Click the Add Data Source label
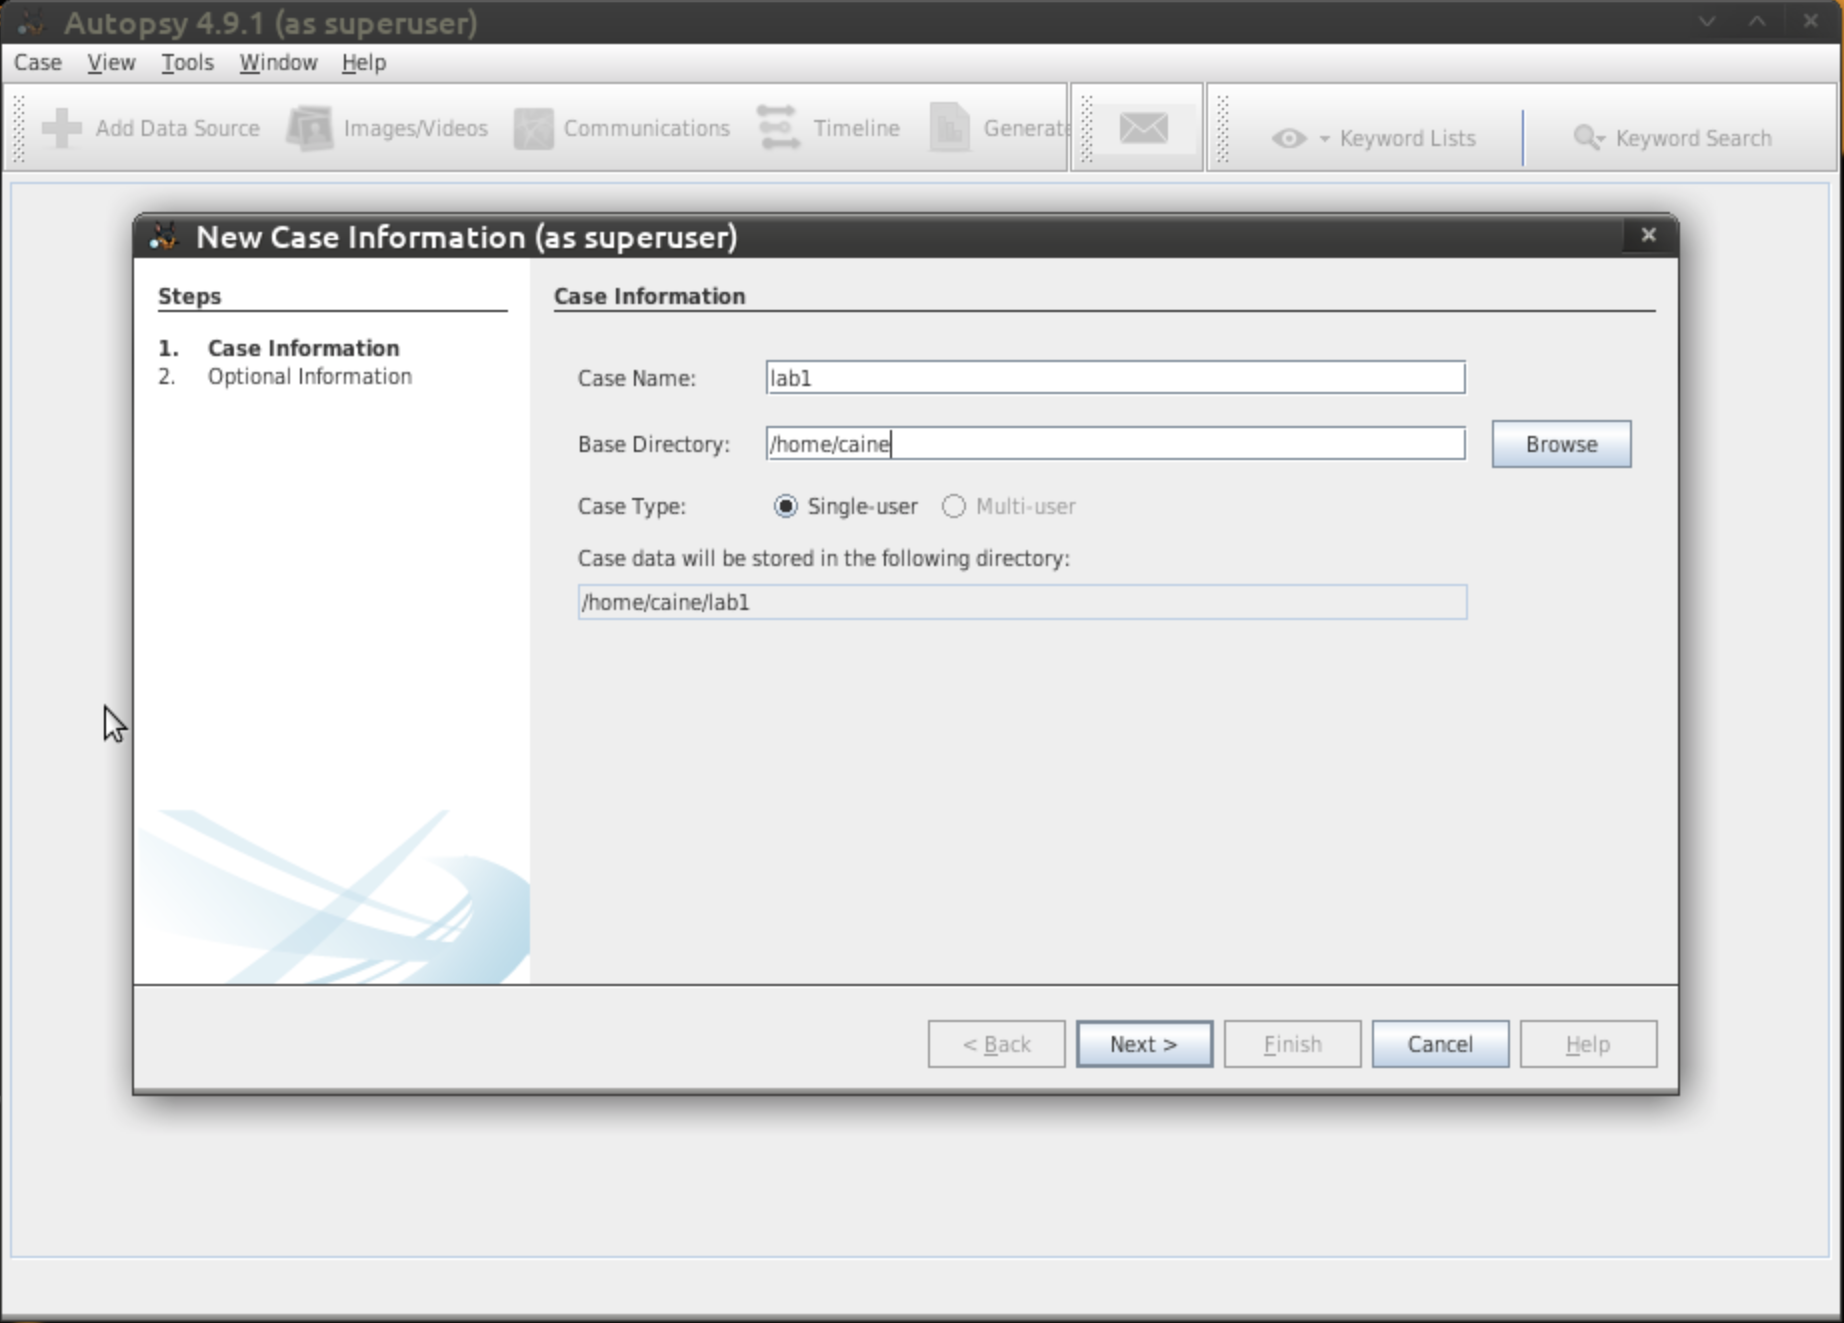This screenshot has height=1323, width=1844. pos(177,128)
